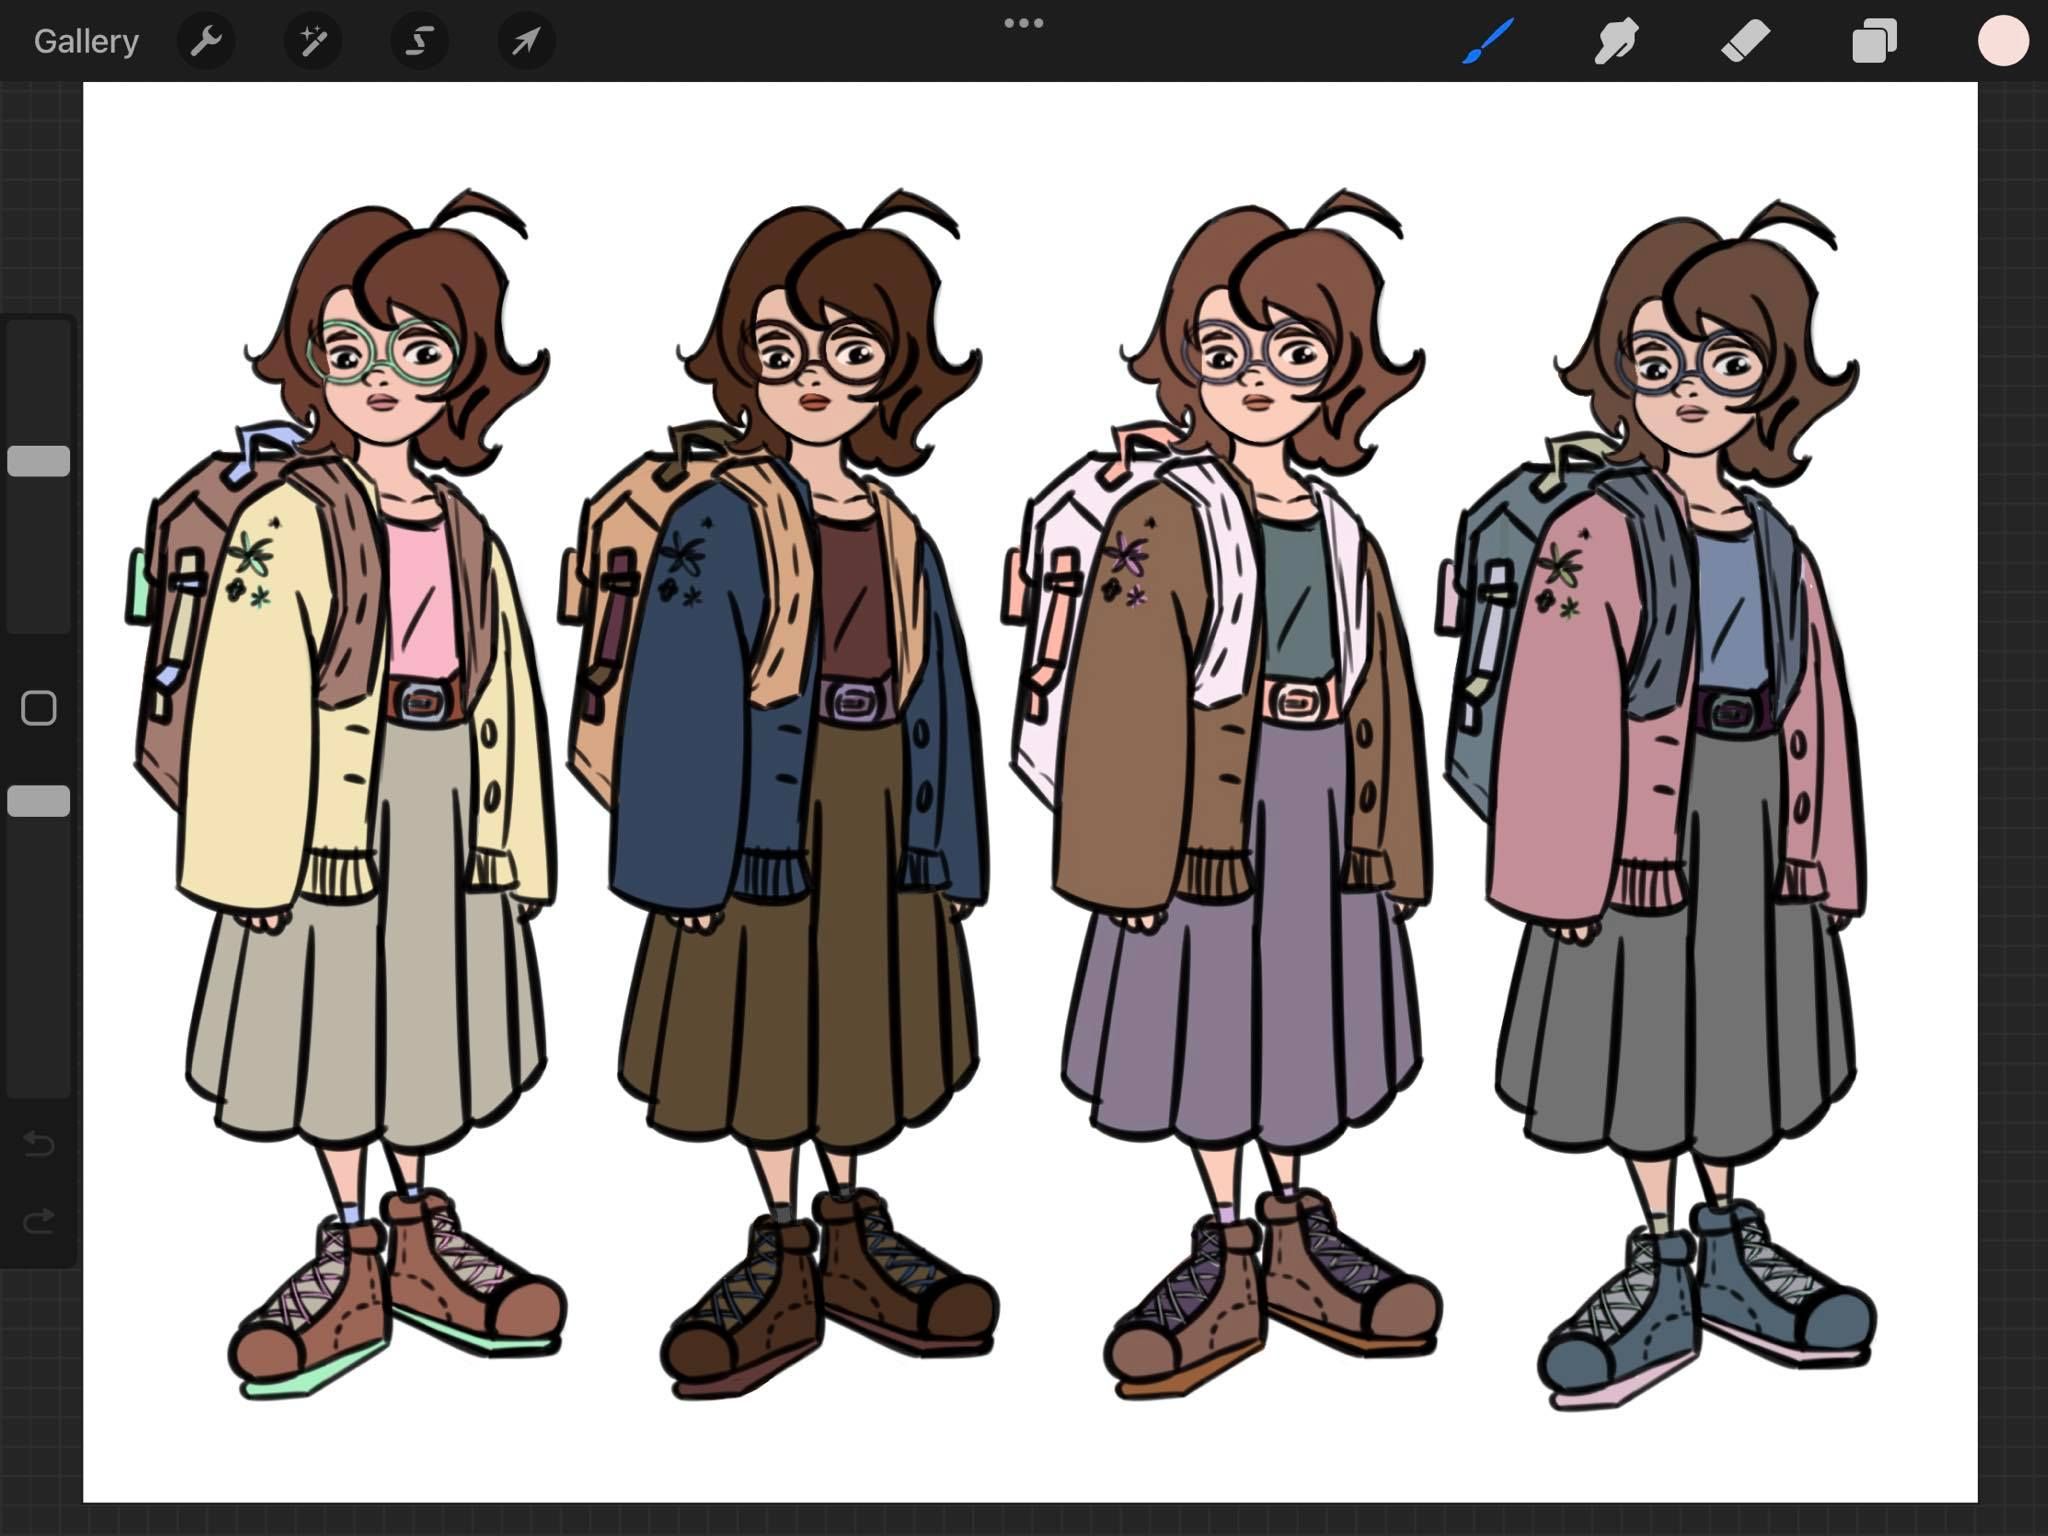Tap the Undo arrow
Image resolution: width=2048 pixels, height=1536 pixels.
point(39,1143)
